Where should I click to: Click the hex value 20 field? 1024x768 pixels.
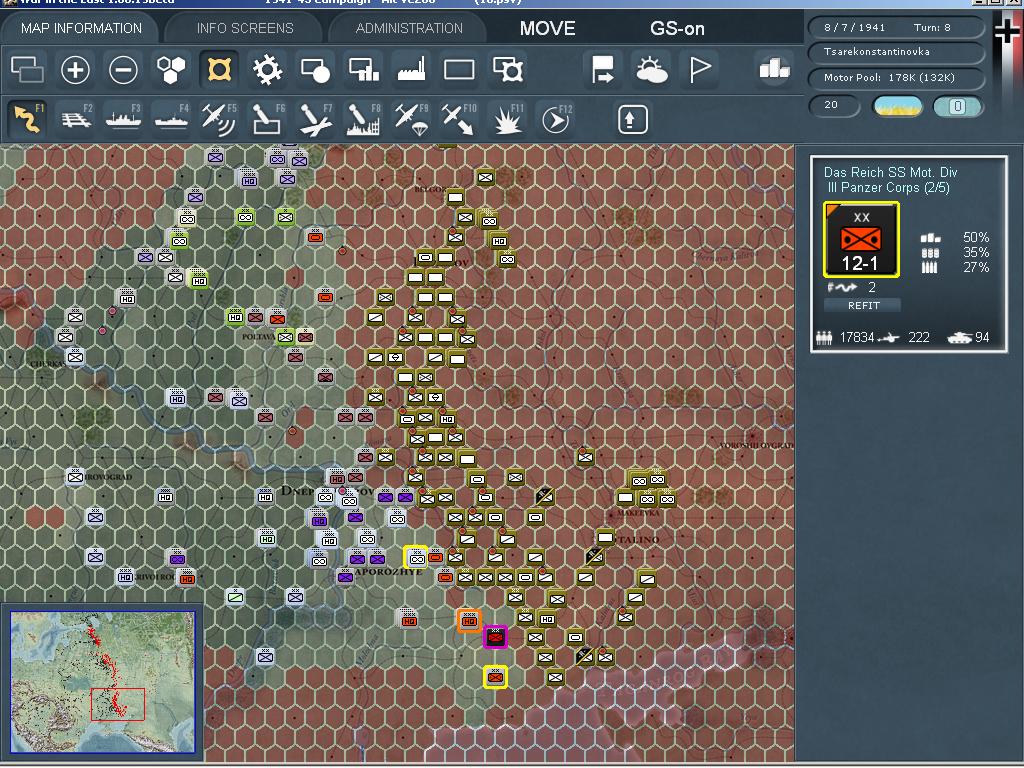coord(834,105)
